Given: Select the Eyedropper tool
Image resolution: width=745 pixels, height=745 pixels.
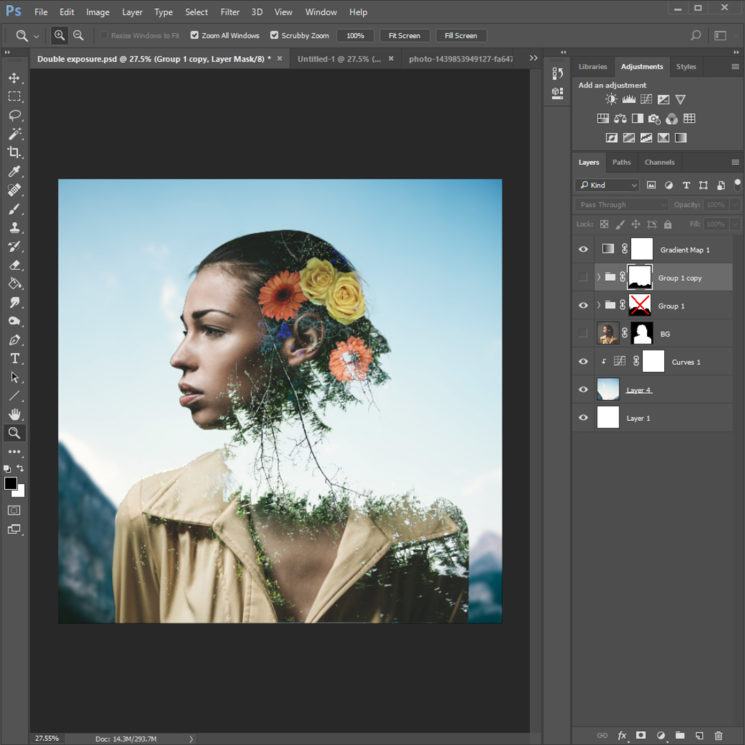Looking at the screenshot, I should (x=14, y=172).
